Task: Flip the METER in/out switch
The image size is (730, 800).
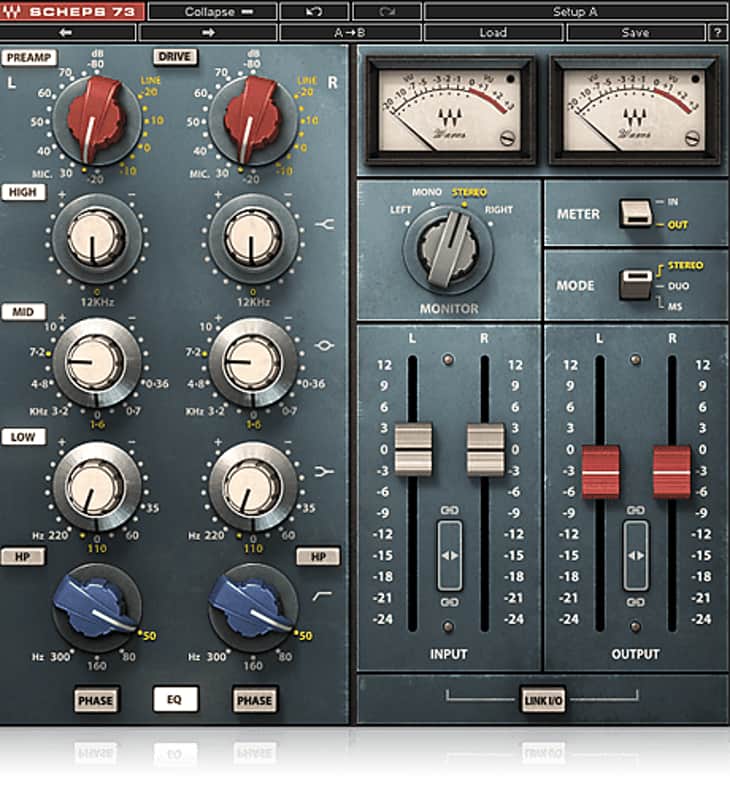Action: [x=635, y=213]
